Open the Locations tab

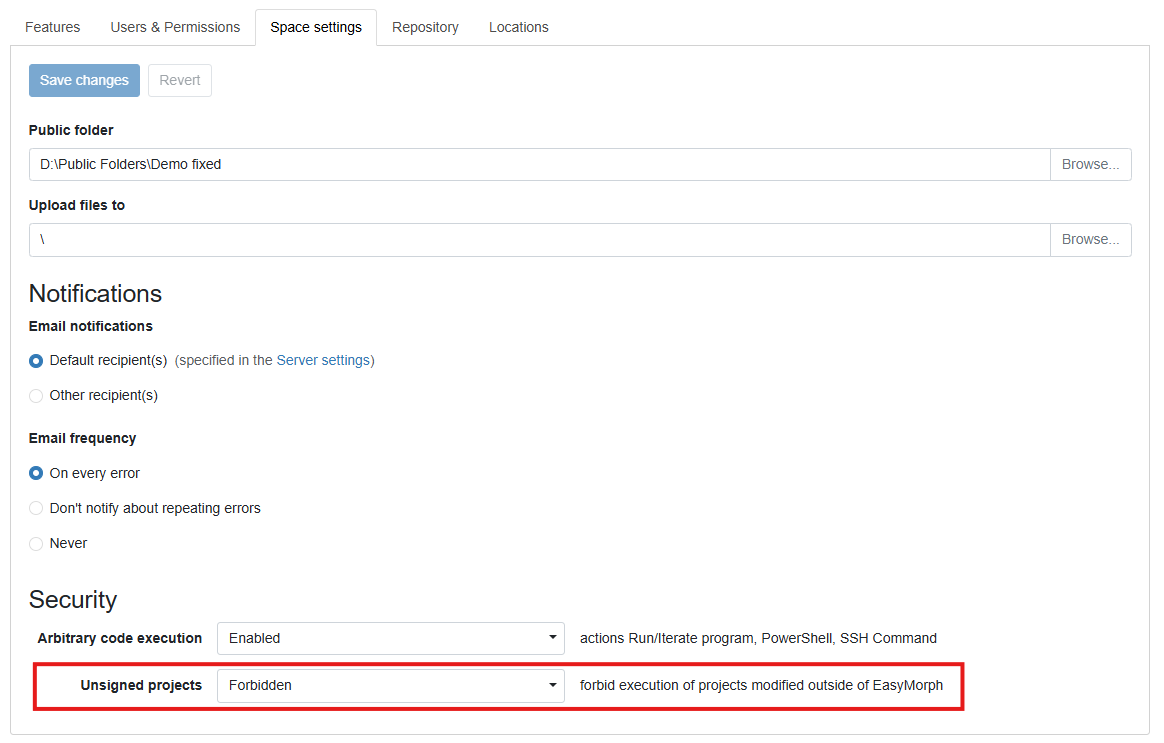point(518,27)
